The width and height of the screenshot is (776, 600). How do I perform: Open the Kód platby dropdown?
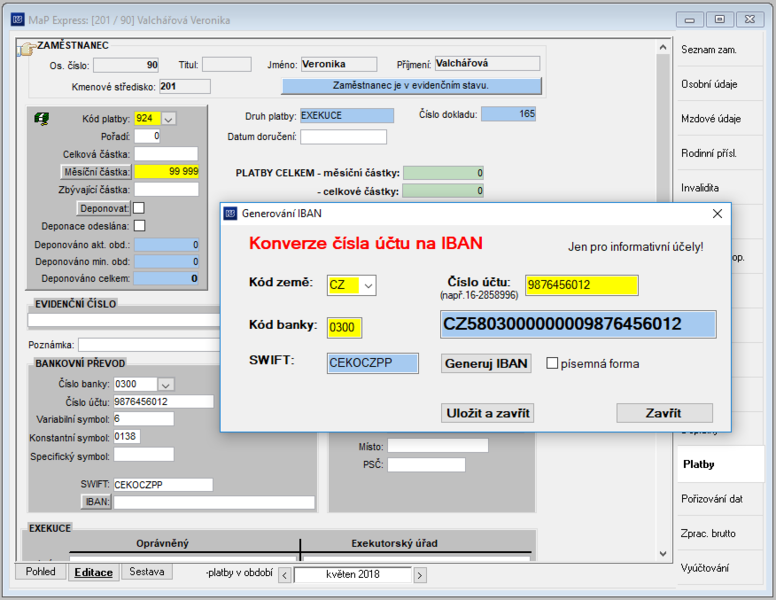169,119
